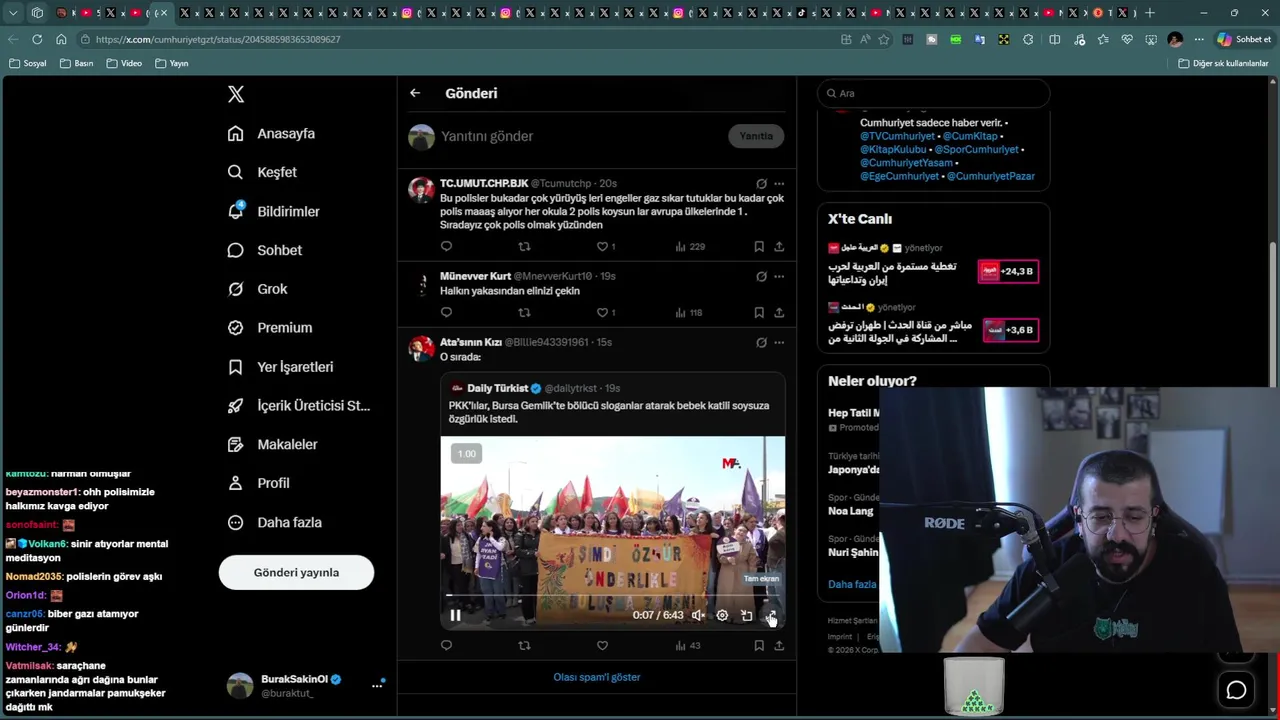Viewport: 1280px width, 720px height.
Task: Open Premium in the sidebar
Action: [x=270, y=327]
